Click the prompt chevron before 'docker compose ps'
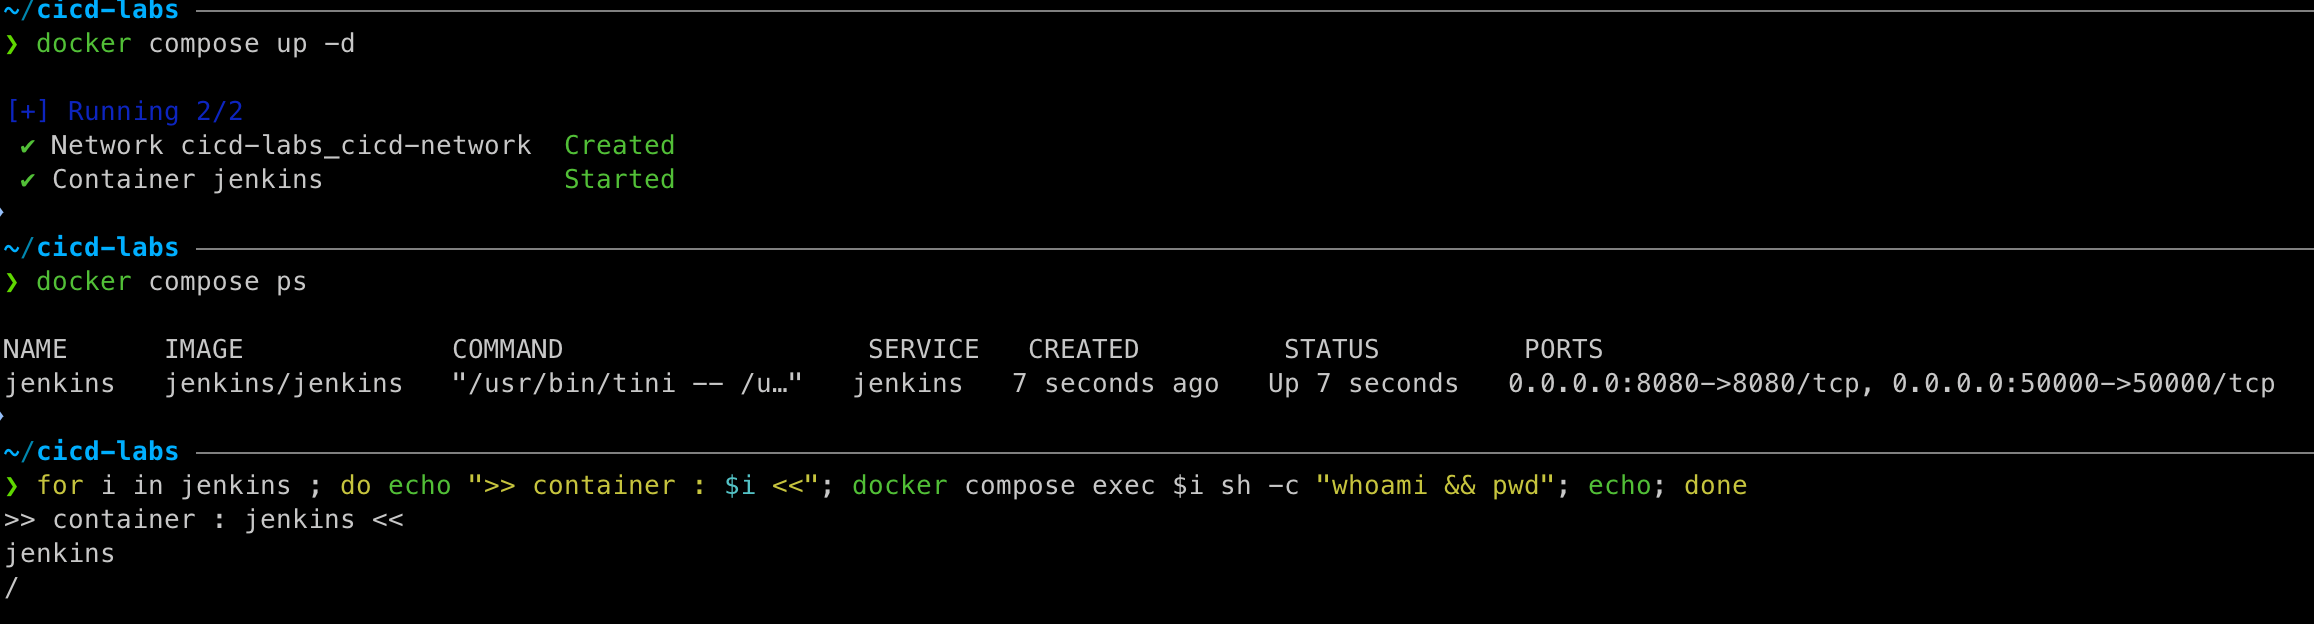Screen dimensions: 2314x624 pyautogui.click(x=12, y=282)
